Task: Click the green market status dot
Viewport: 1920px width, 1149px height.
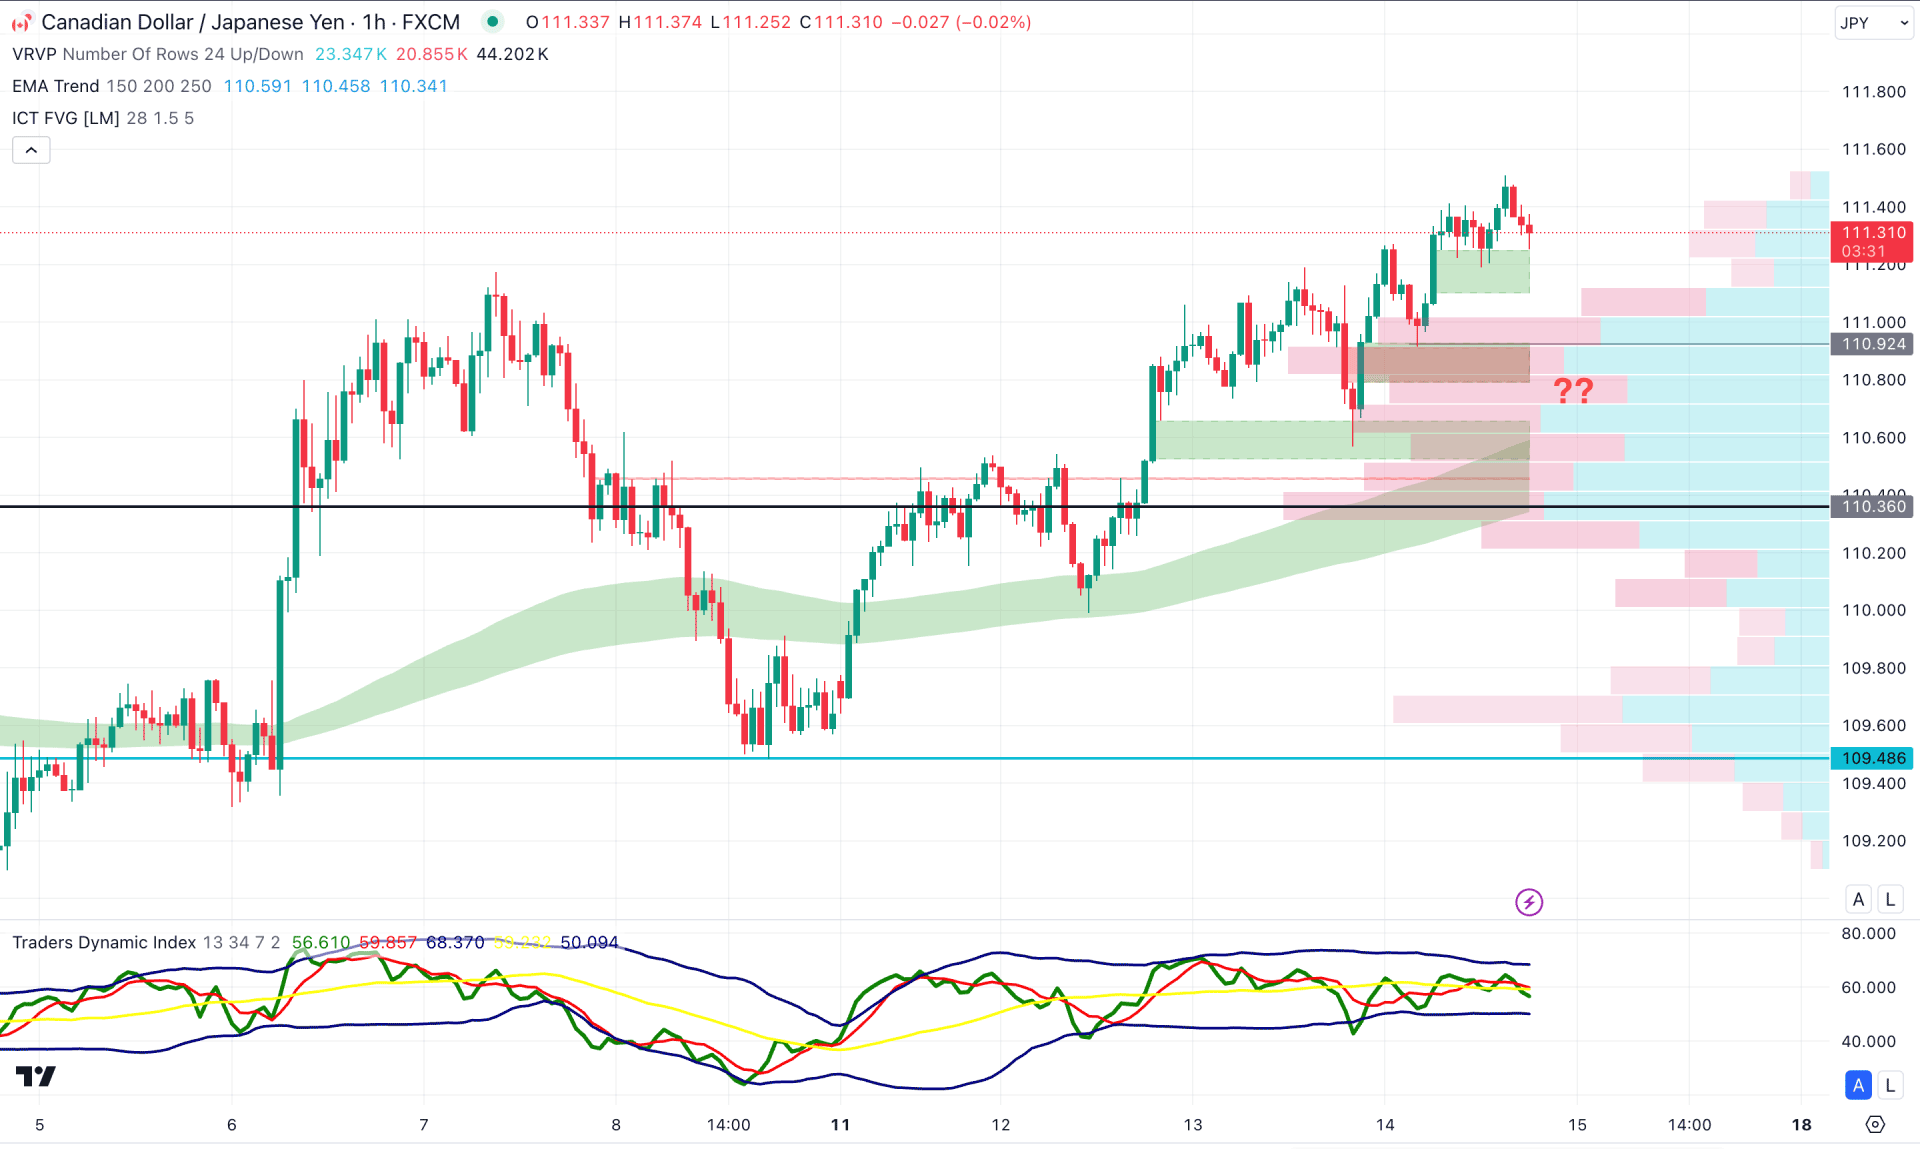Action: point(492,21)
